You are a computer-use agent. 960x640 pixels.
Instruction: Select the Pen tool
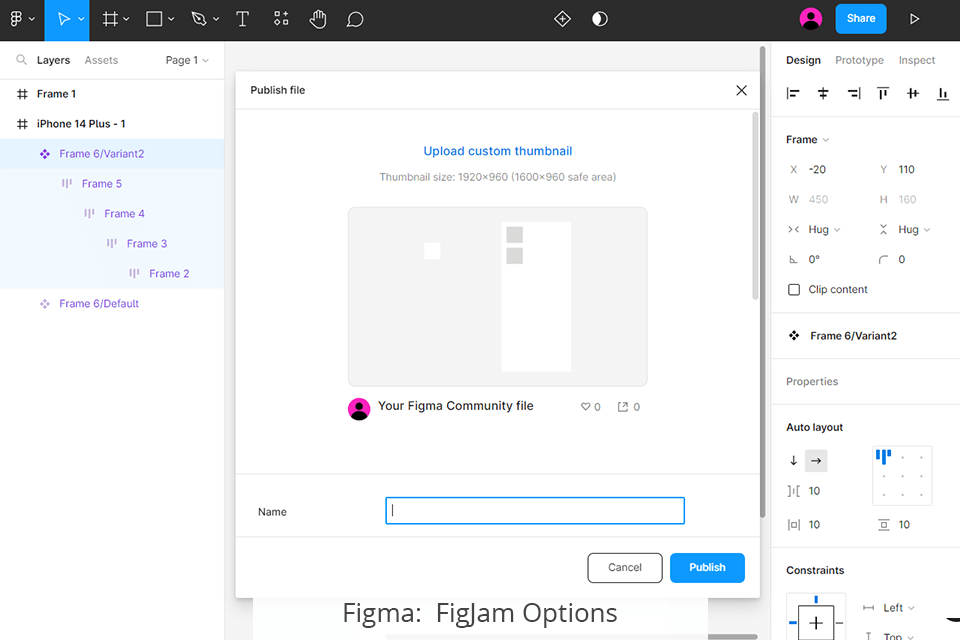(199, 20)
